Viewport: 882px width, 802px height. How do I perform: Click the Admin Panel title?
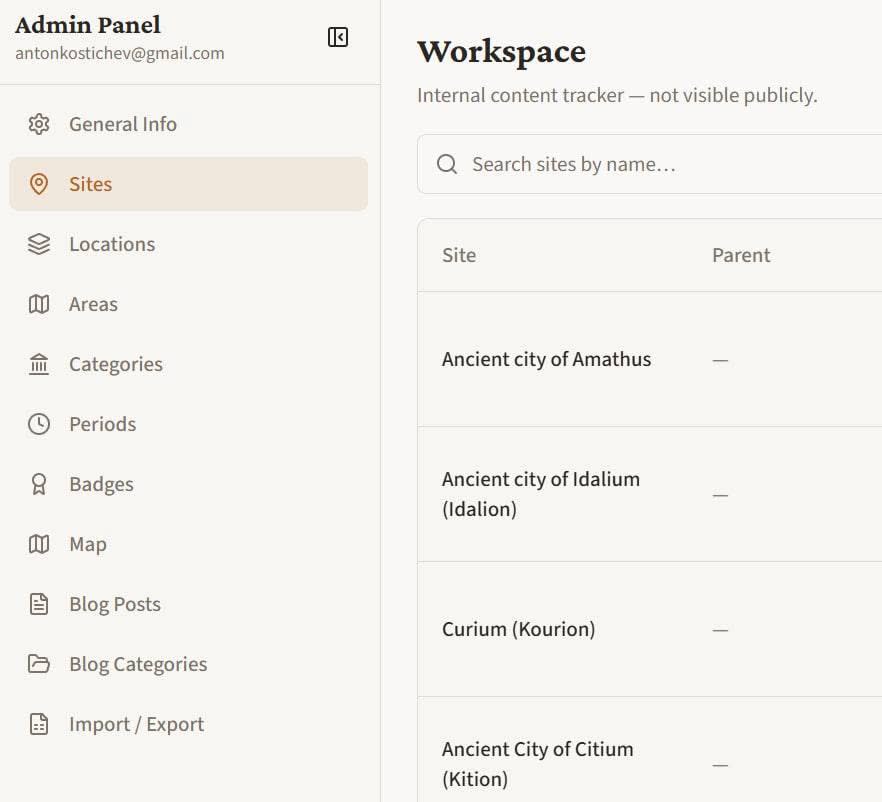click(x=88, y=25)
